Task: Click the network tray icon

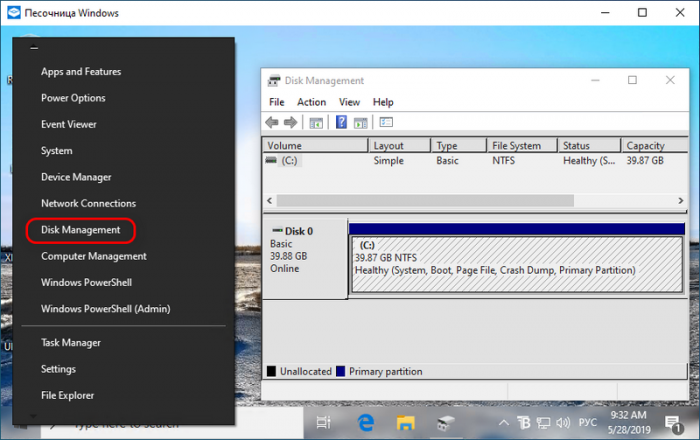Action: tap(543, 423)
